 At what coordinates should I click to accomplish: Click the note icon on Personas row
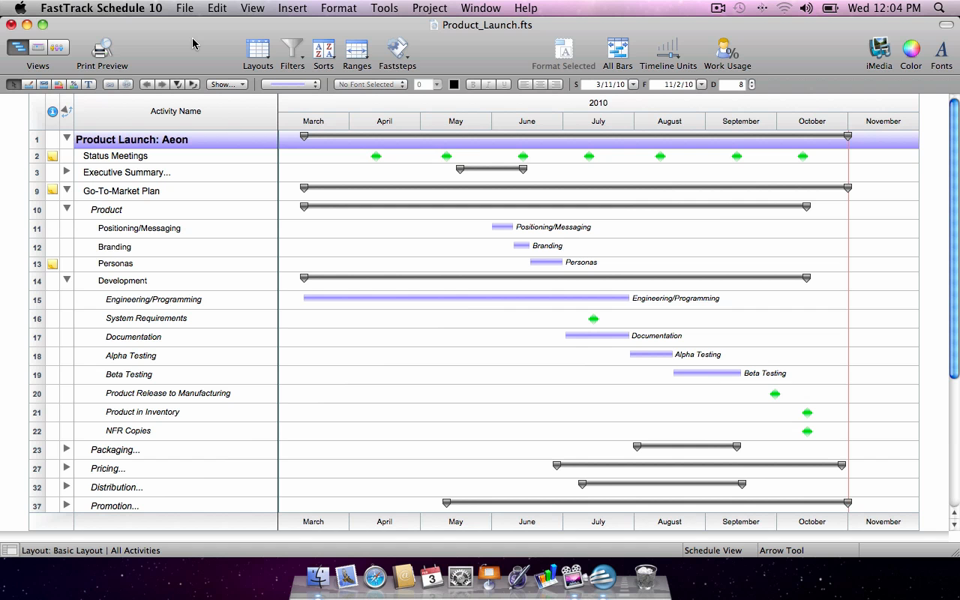click(53, 264)
